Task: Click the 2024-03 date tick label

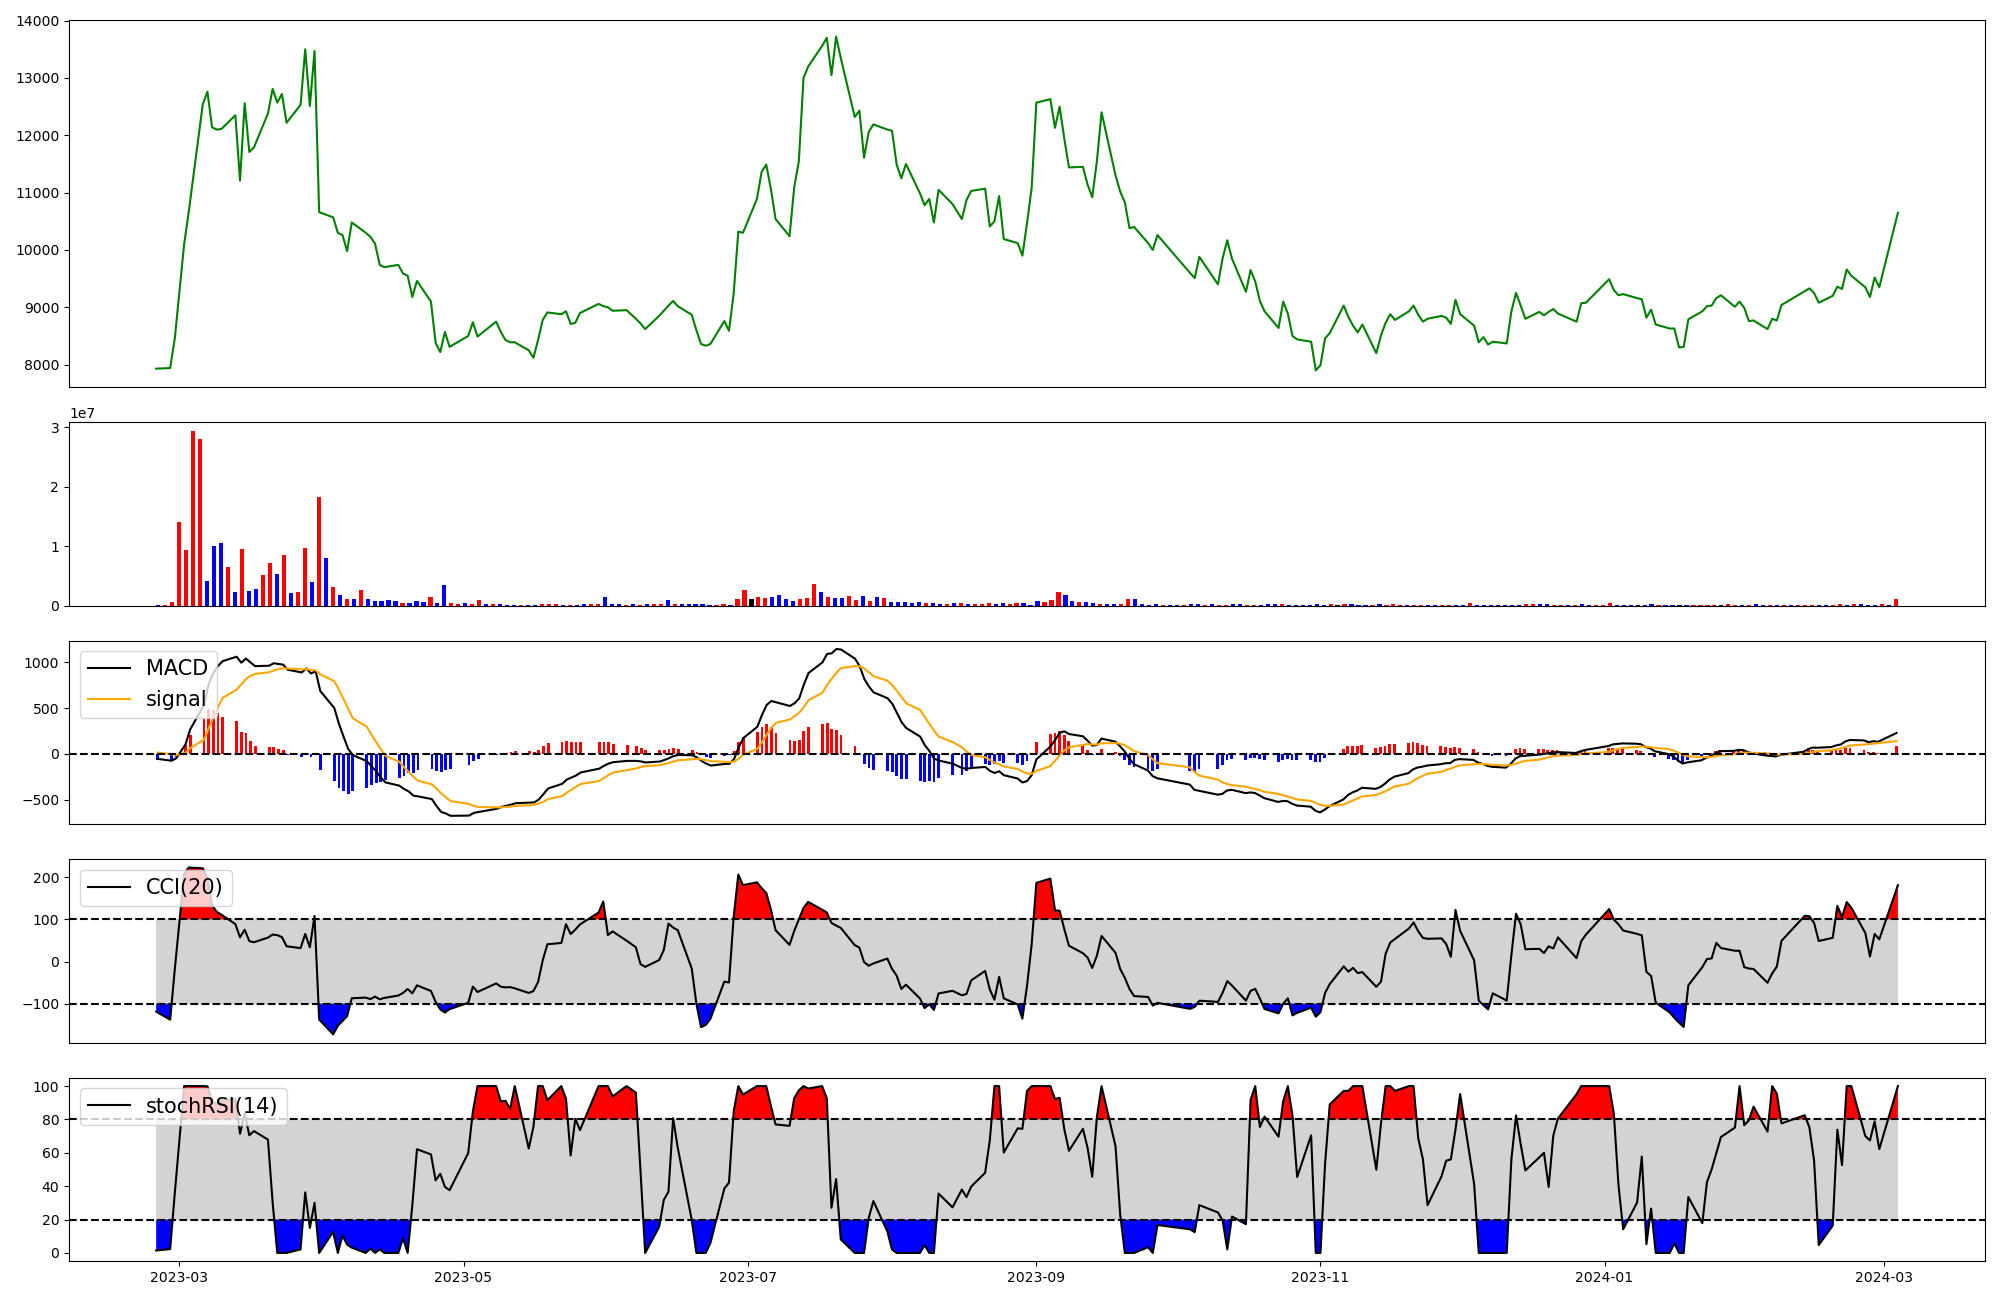Action: click(1884, 1277)
